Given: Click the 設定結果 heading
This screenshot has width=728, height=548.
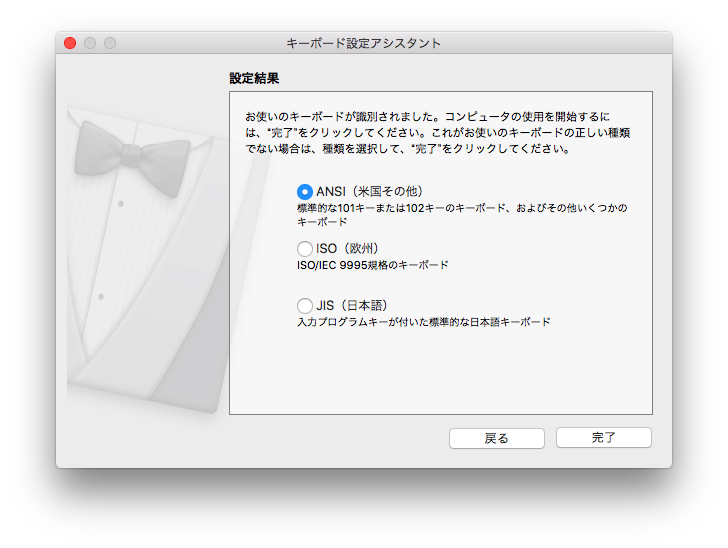Looking at the screenshot, I should (254, 78).
